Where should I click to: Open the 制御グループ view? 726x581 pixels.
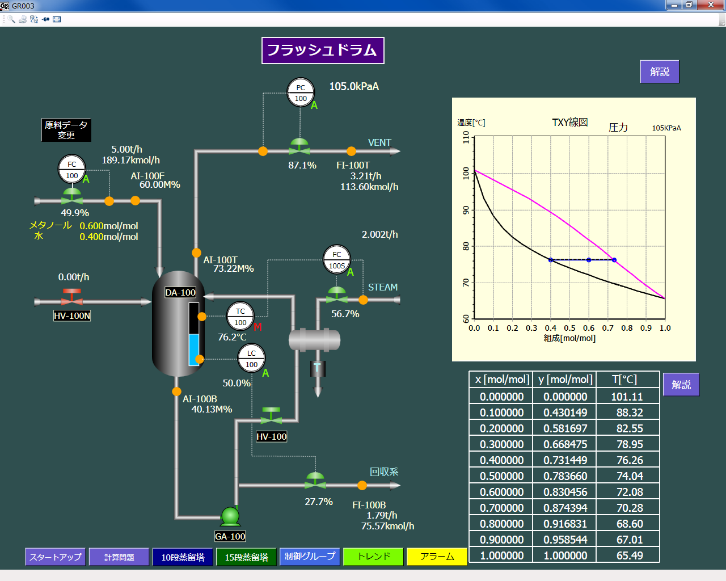click(x=308, y=556)
